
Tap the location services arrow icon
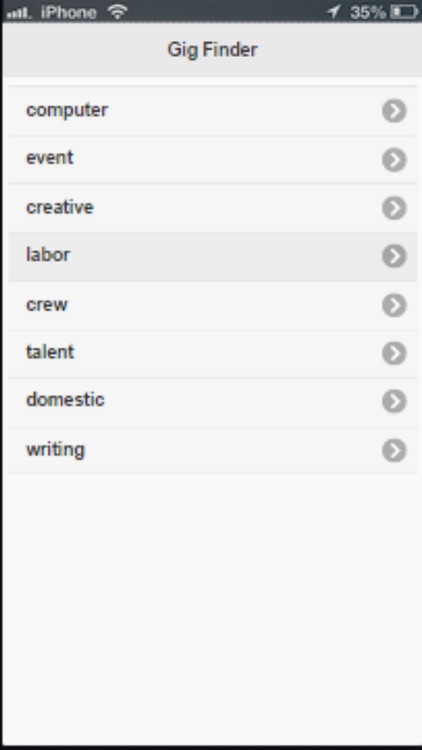point(333,11)
